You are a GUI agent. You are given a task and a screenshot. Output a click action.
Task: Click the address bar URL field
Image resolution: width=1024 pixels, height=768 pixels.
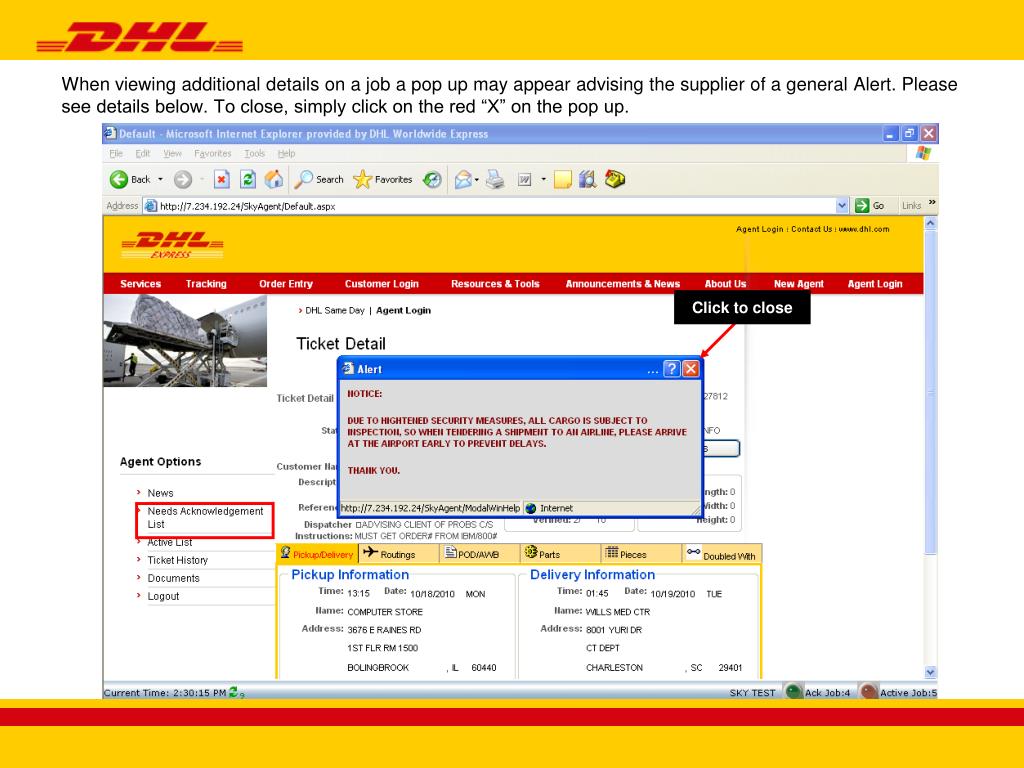coord(489,206)
